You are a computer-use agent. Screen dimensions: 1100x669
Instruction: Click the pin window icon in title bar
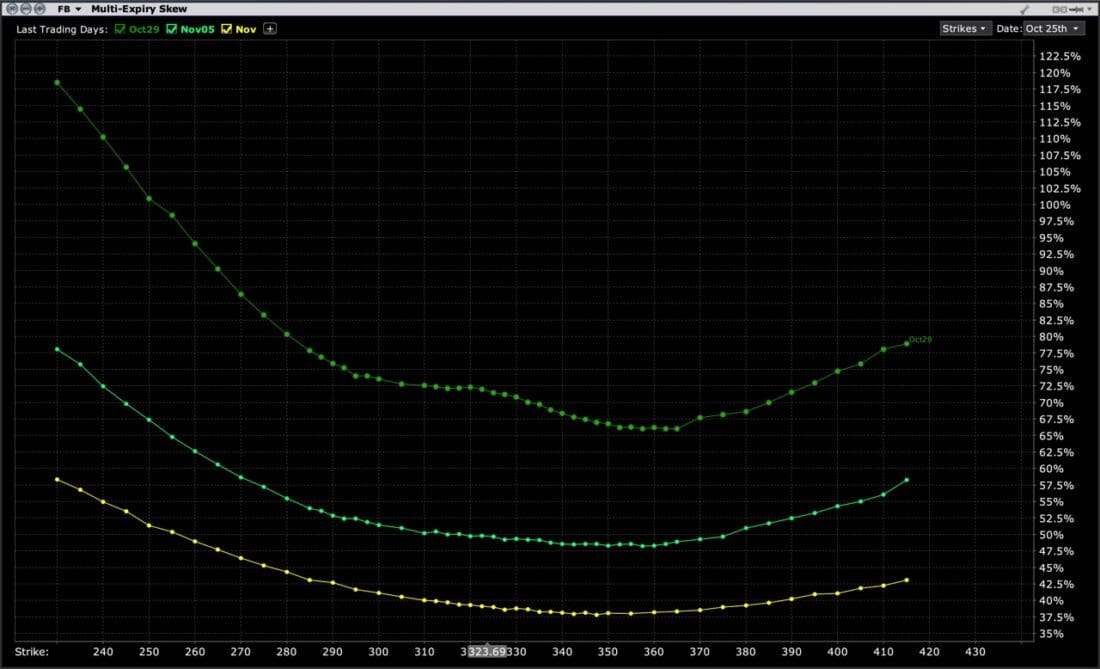point(1076,9)
